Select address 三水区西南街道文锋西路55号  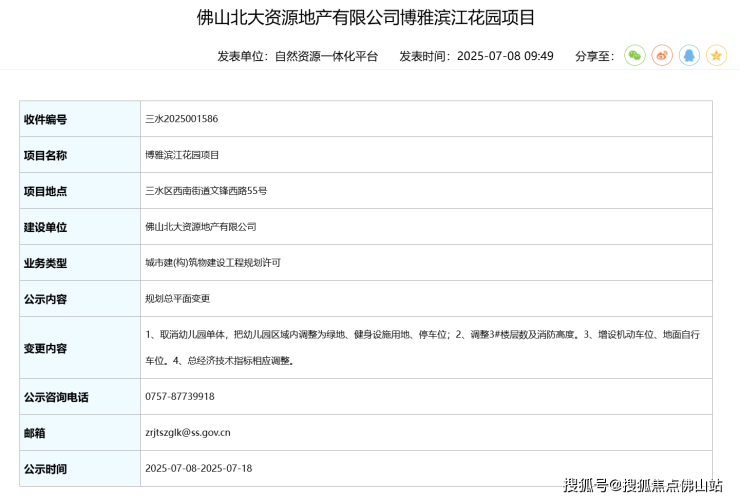(x=206, y=191)
